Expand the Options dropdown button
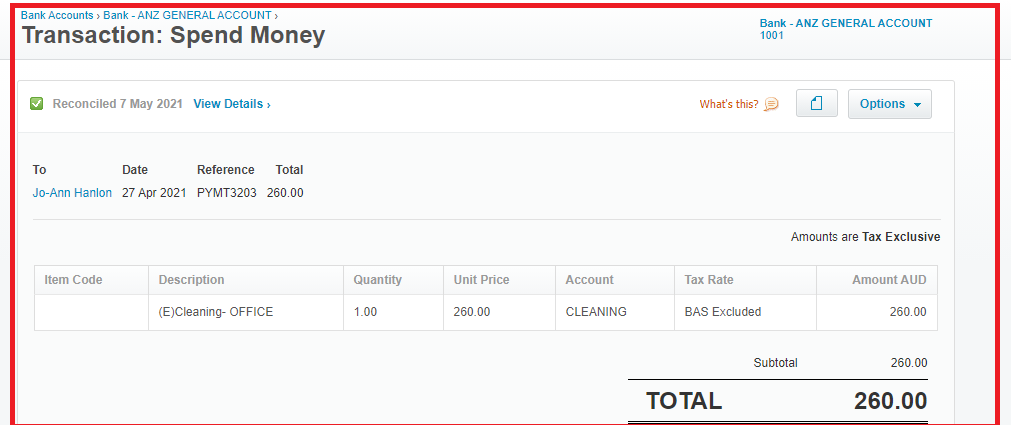The image size is (1011, 425). pyautogui.click(x=890, y=104)
